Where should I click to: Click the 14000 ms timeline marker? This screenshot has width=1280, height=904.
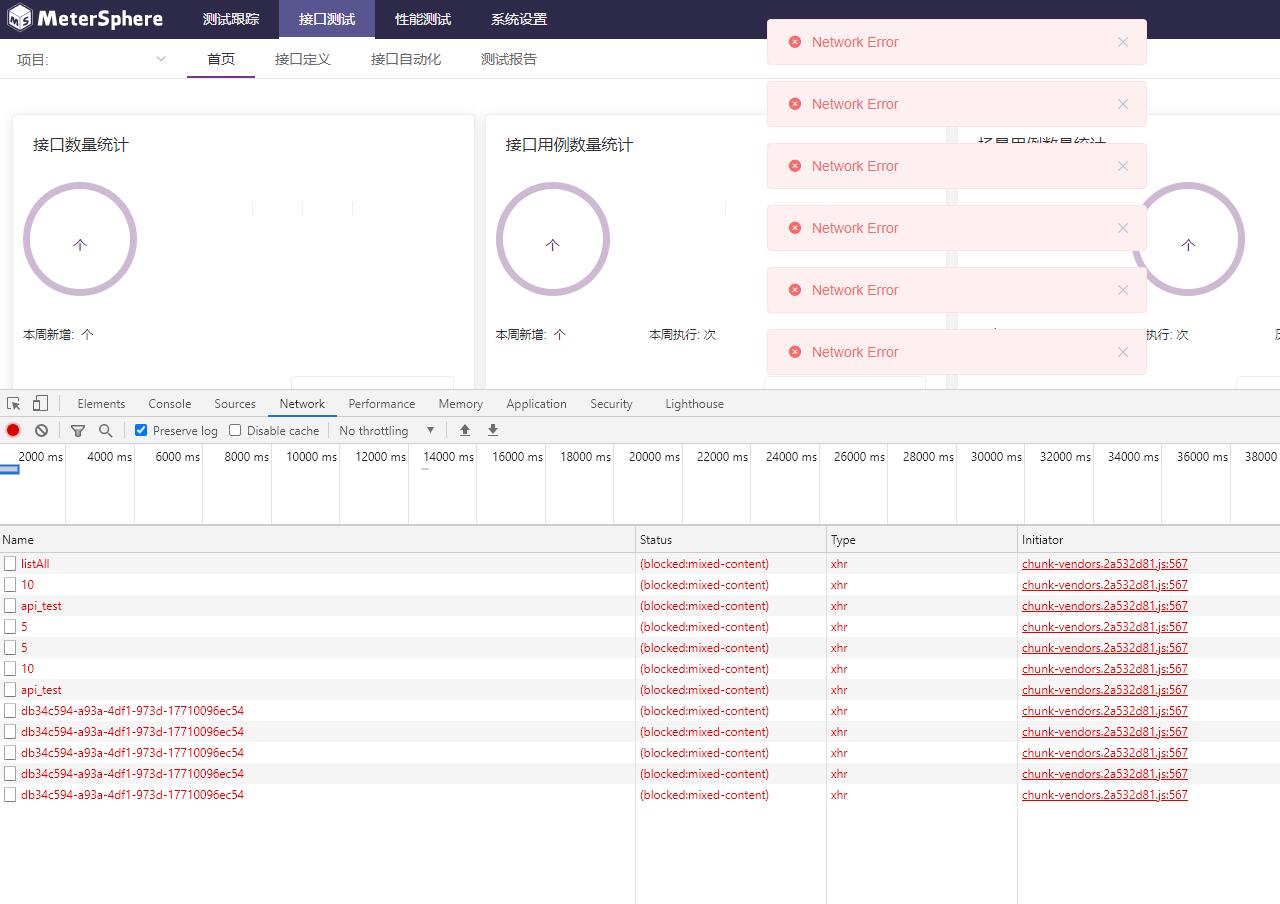coord(448,457)
